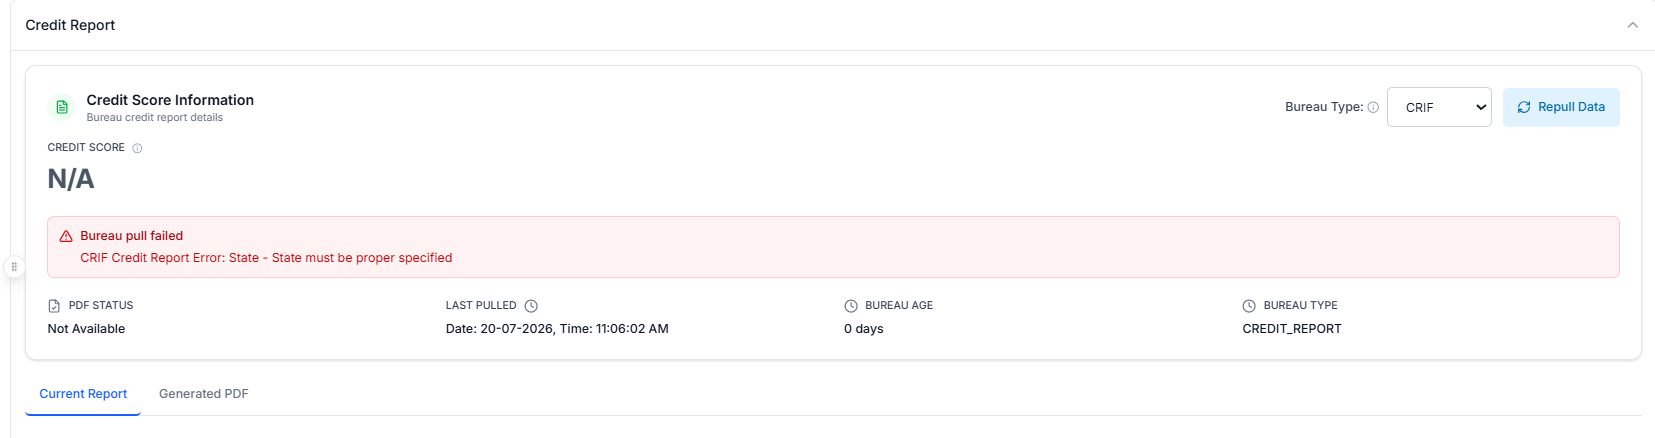This screenshot has height=438, width=1655.
Task: Click the info icon next to CREDIT SCORE
Action: tap(137, 148)
